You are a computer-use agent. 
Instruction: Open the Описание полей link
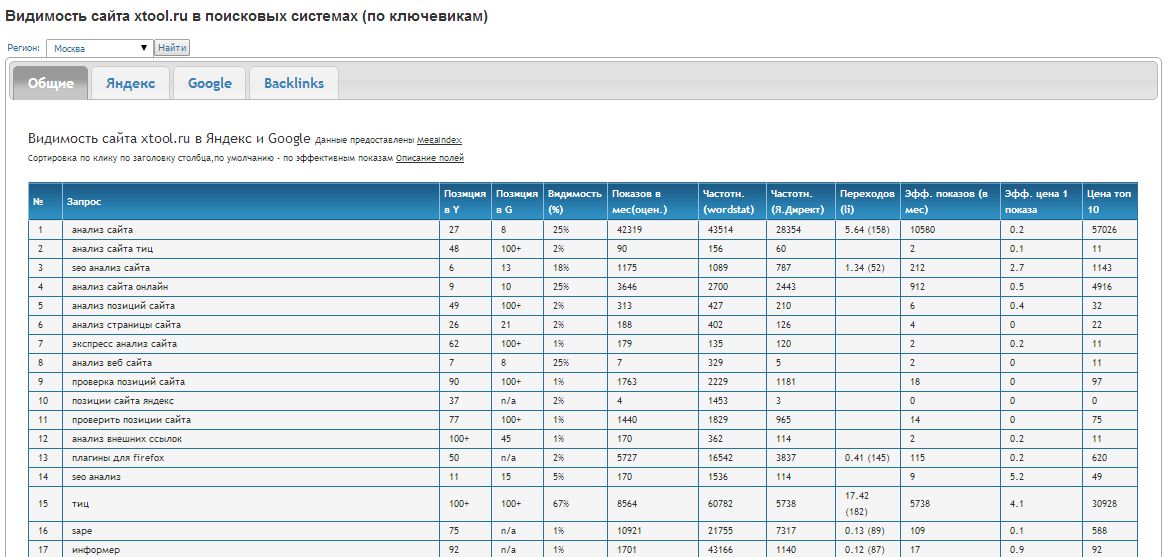[x=429, y=158]
